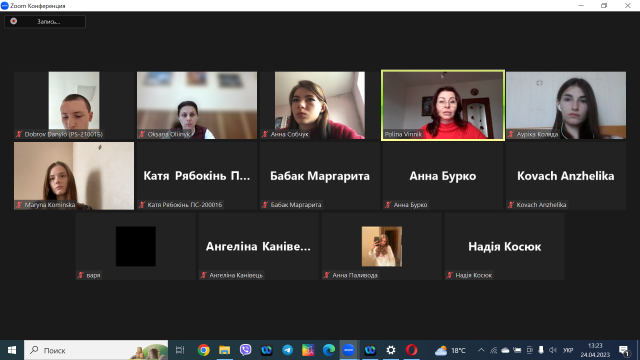Image resolution: width=640 pixels, height=360 pixels.
Task: Select the Ангеліна Канівець participant tile
Action: point(258,247)
